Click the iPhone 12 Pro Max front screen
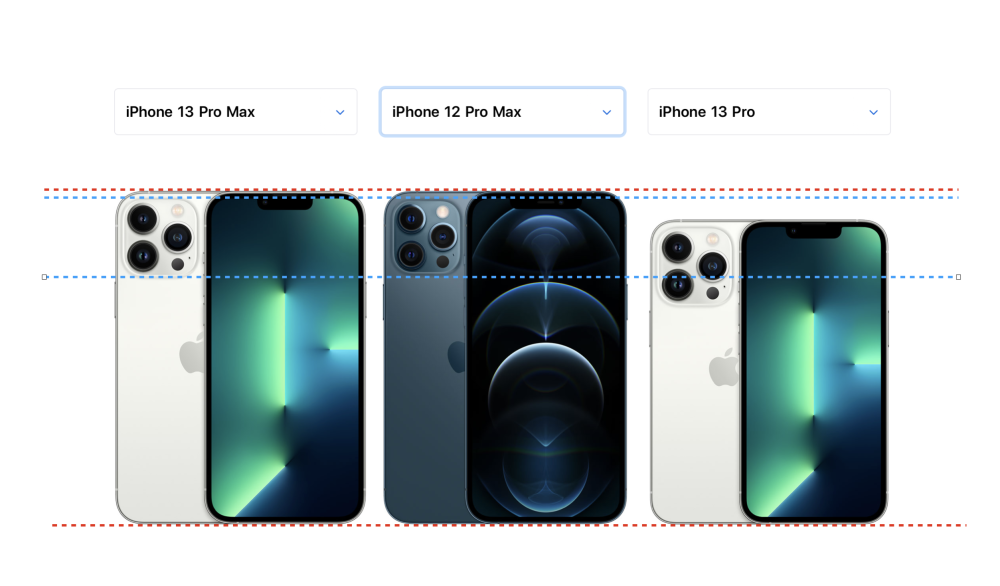 pyautogui.click(x=546, y=357)
